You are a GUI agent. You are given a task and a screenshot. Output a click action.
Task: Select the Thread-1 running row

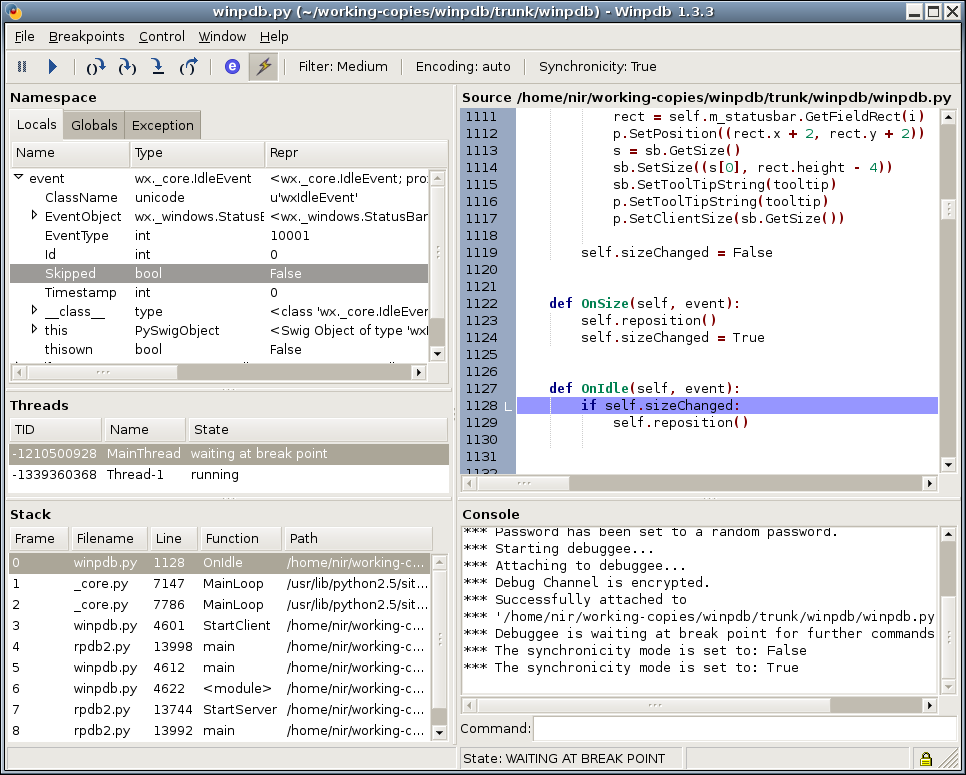coord(229,475)
